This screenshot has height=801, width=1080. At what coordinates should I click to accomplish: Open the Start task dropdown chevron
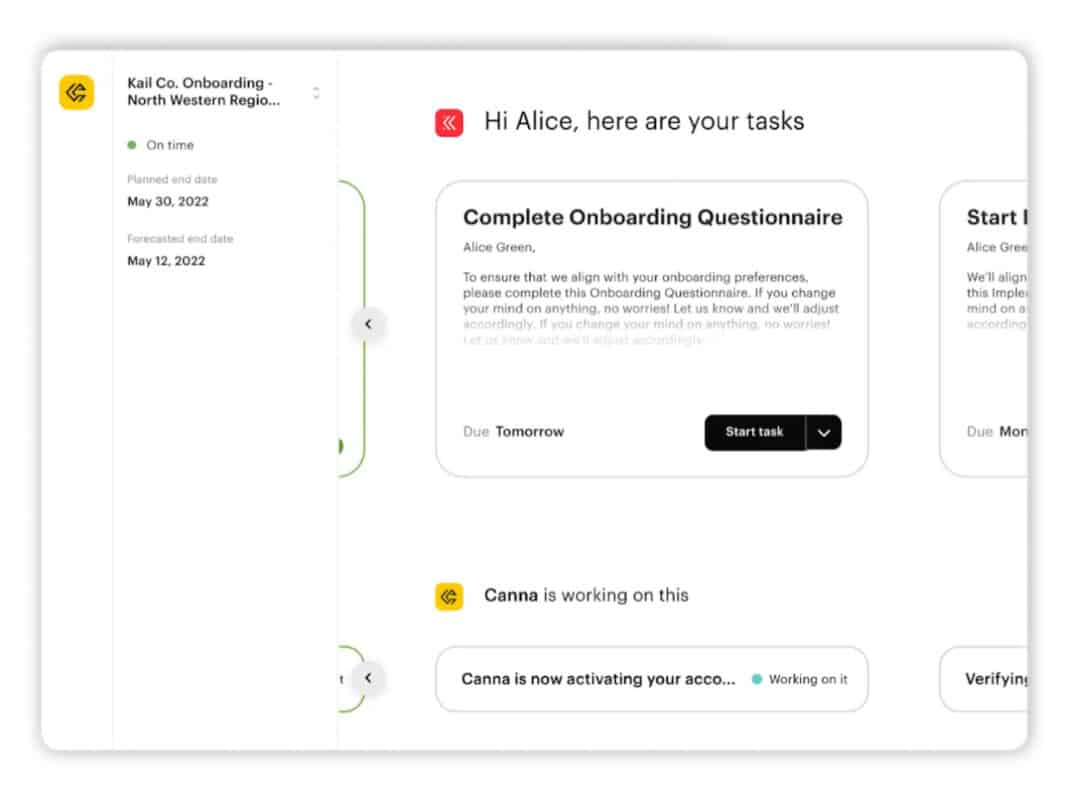[824, 432]
